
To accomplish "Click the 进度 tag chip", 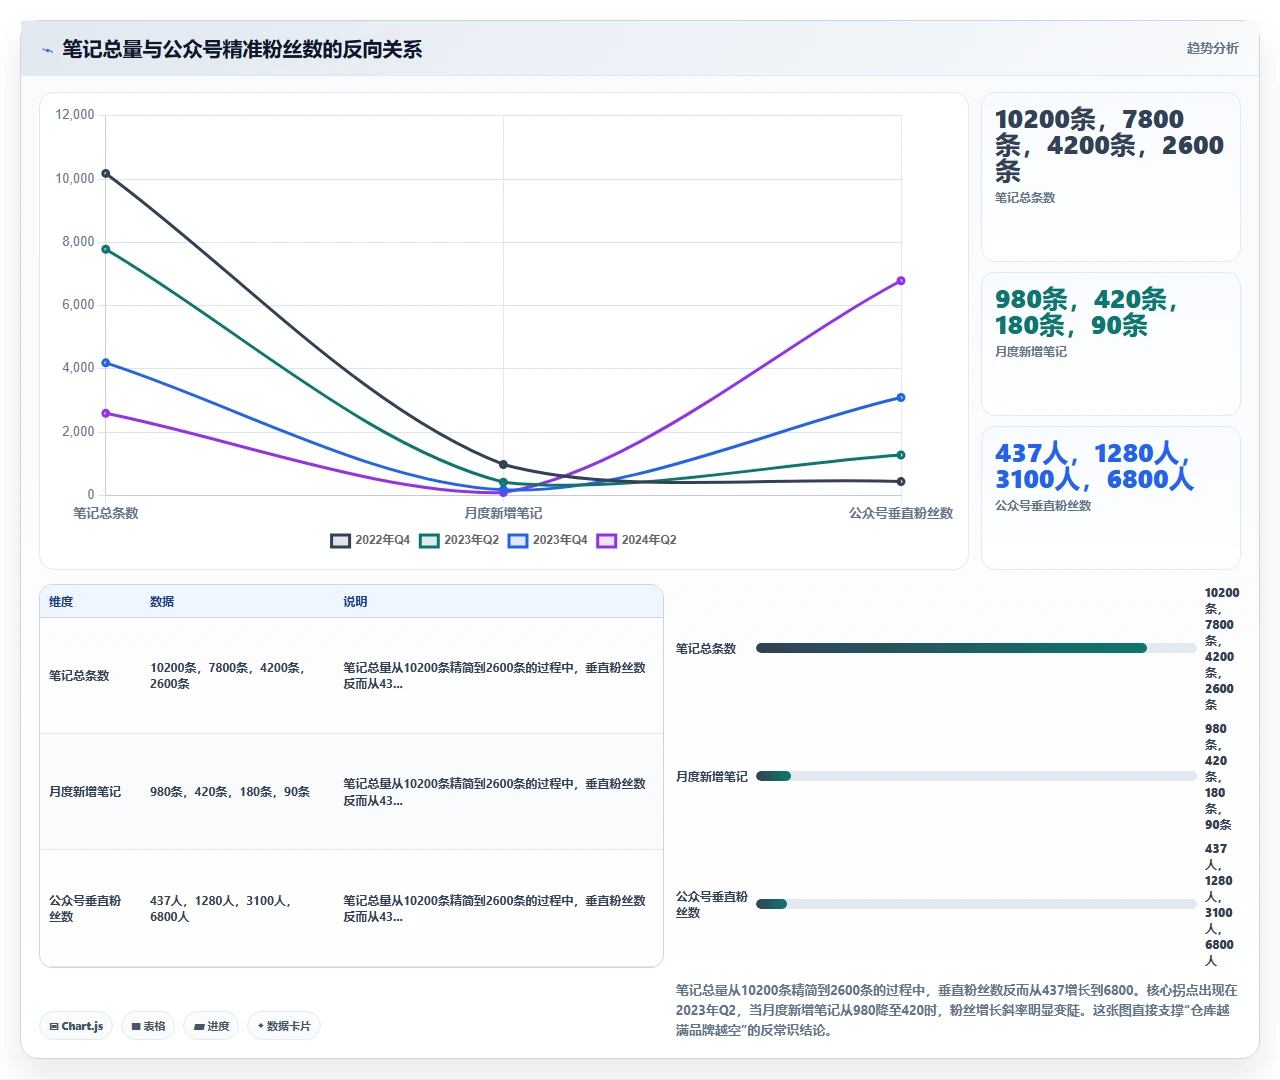I will point(211,1026).
